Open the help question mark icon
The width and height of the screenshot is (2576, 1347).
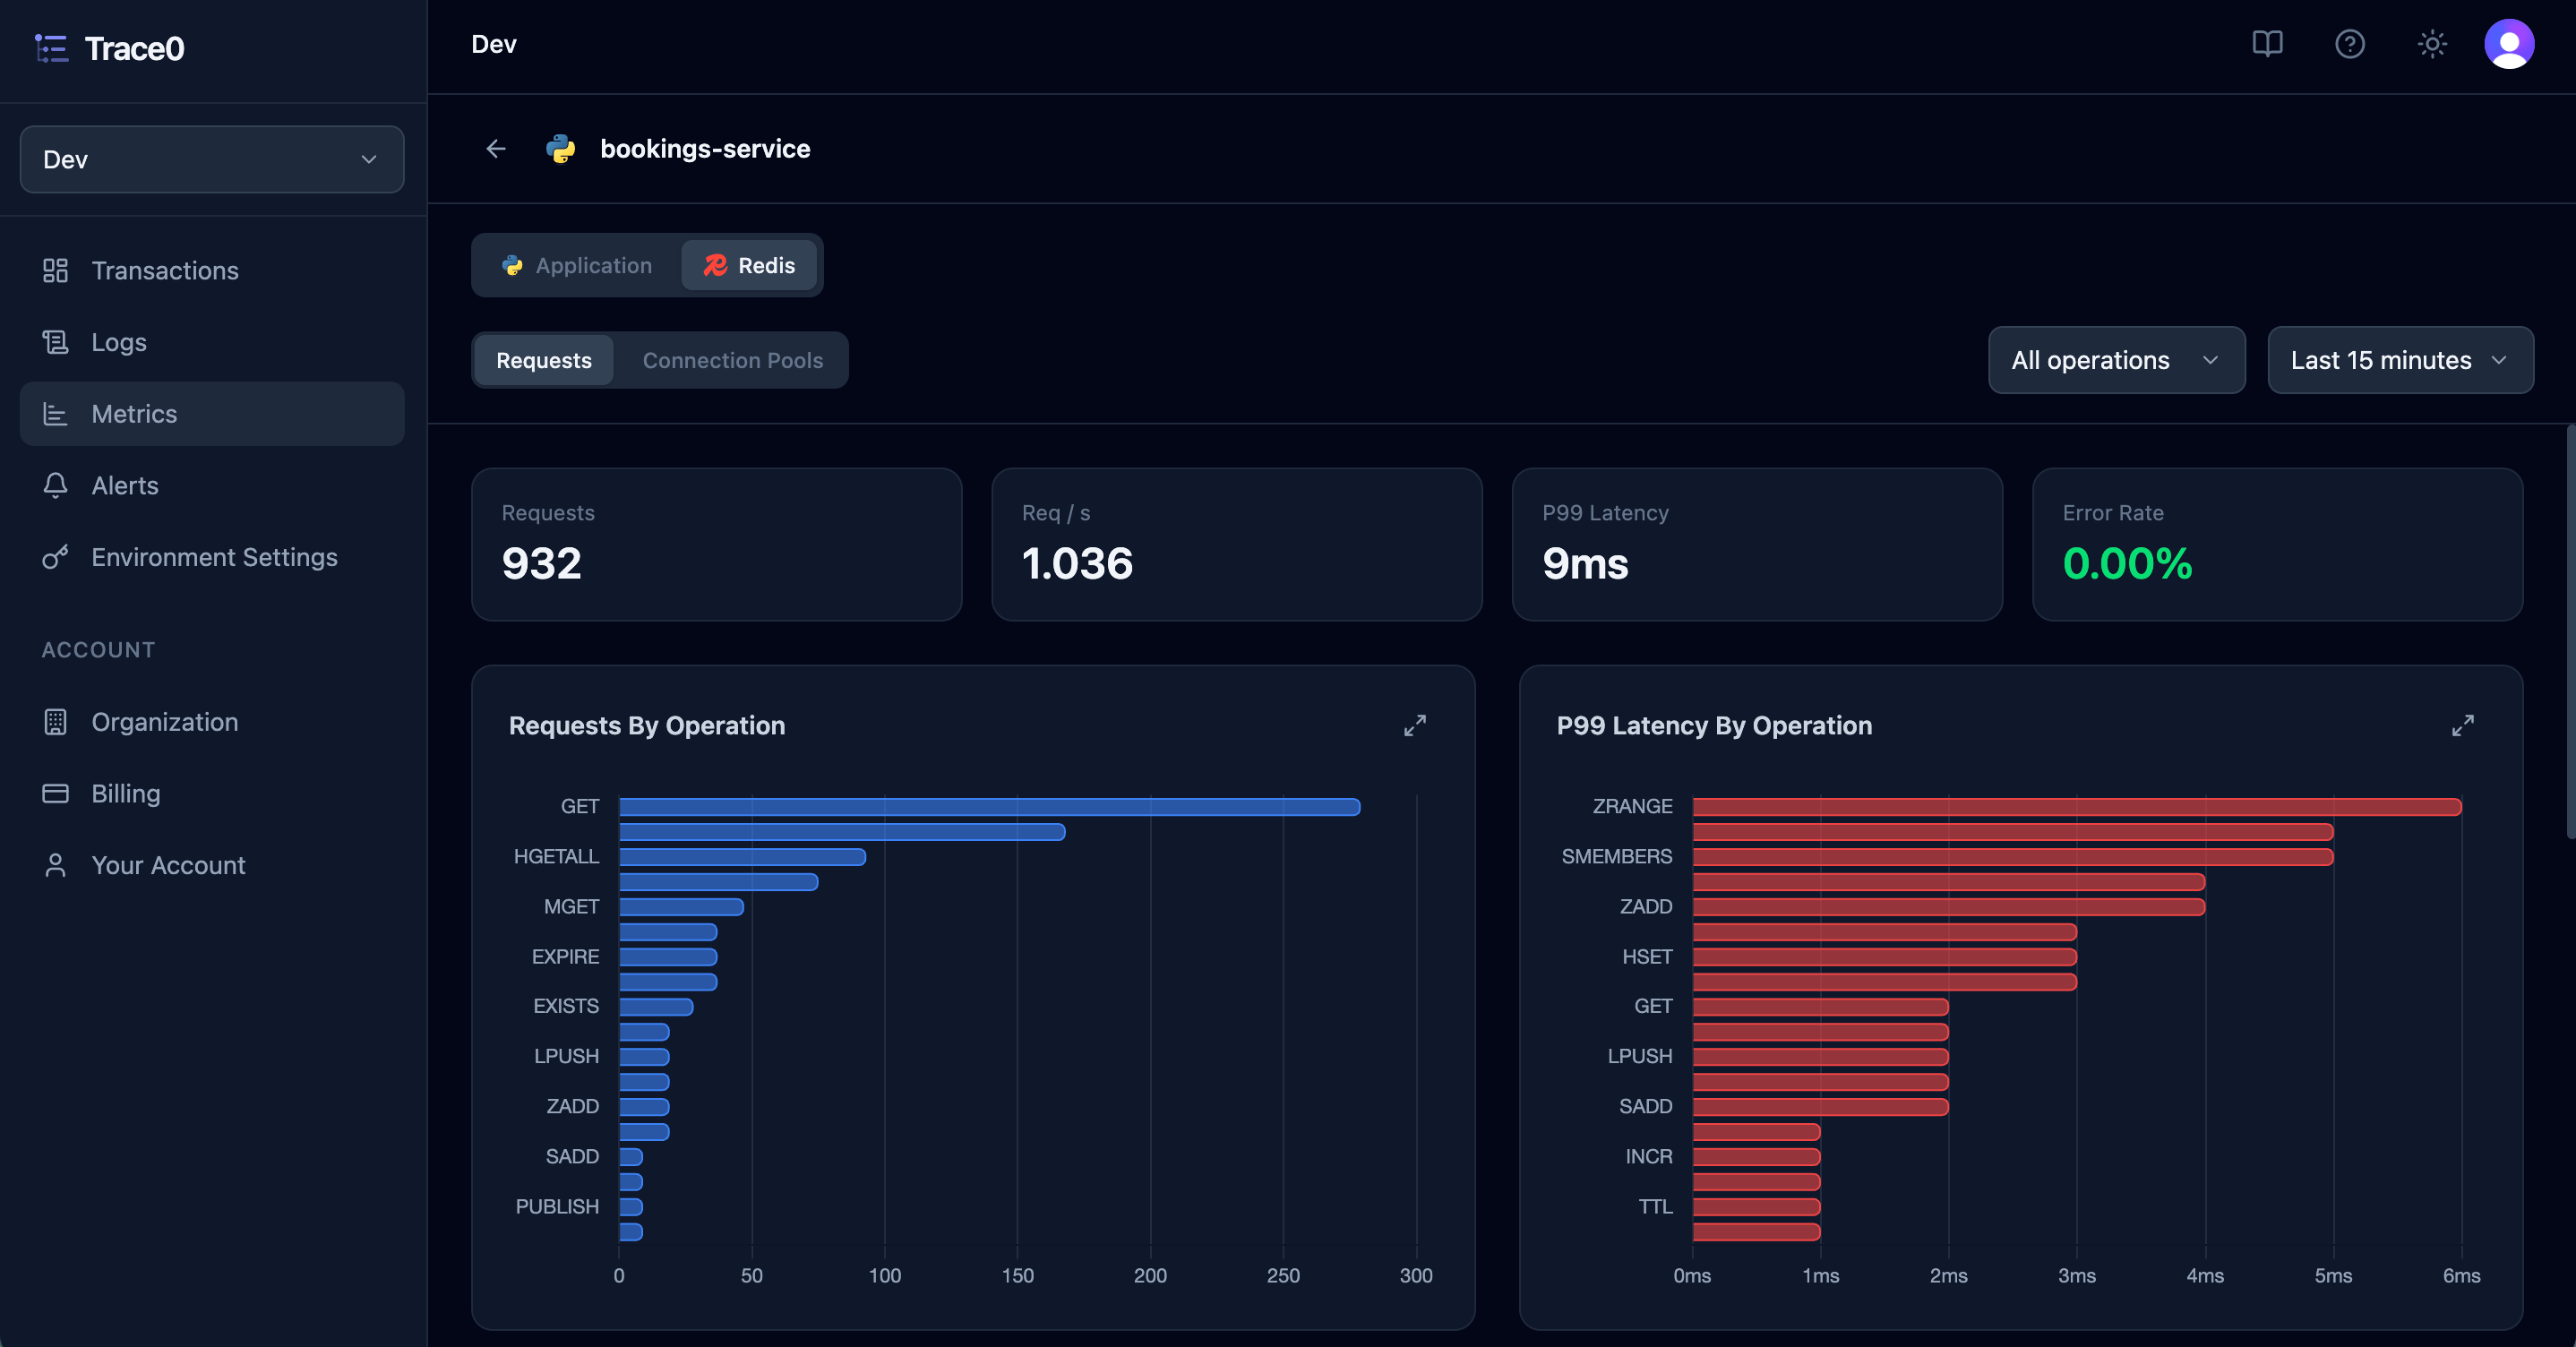[2349, 44]
